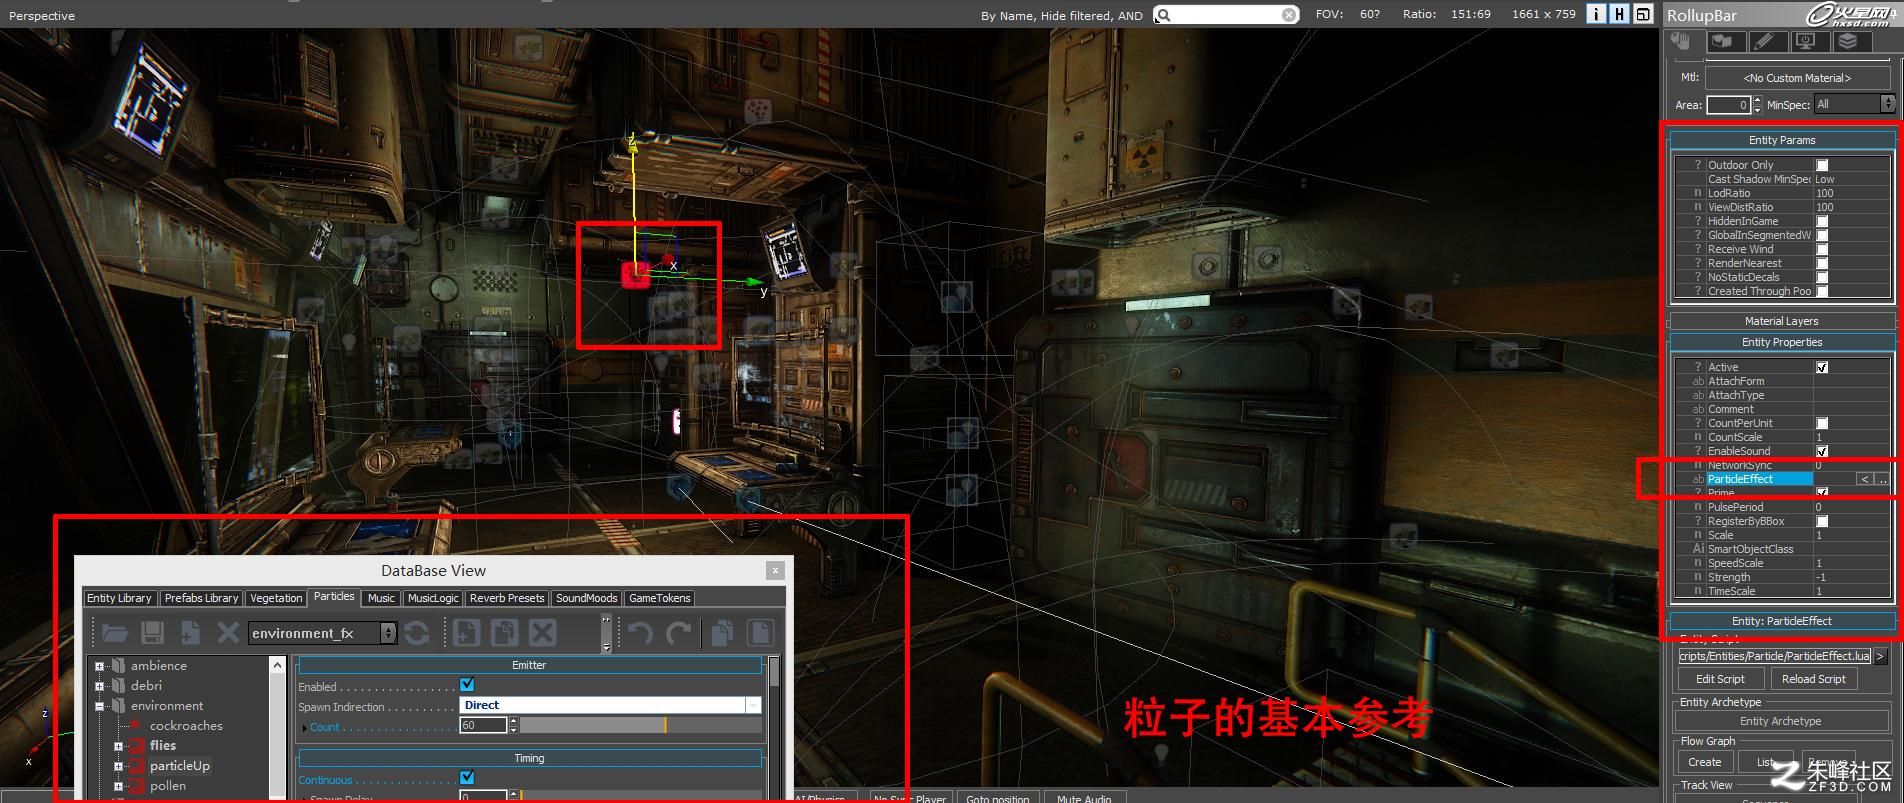The height and width of the screenshot is (803, 1904).
Task: Click the delete item icon
Action: click(x=542, y=632)
